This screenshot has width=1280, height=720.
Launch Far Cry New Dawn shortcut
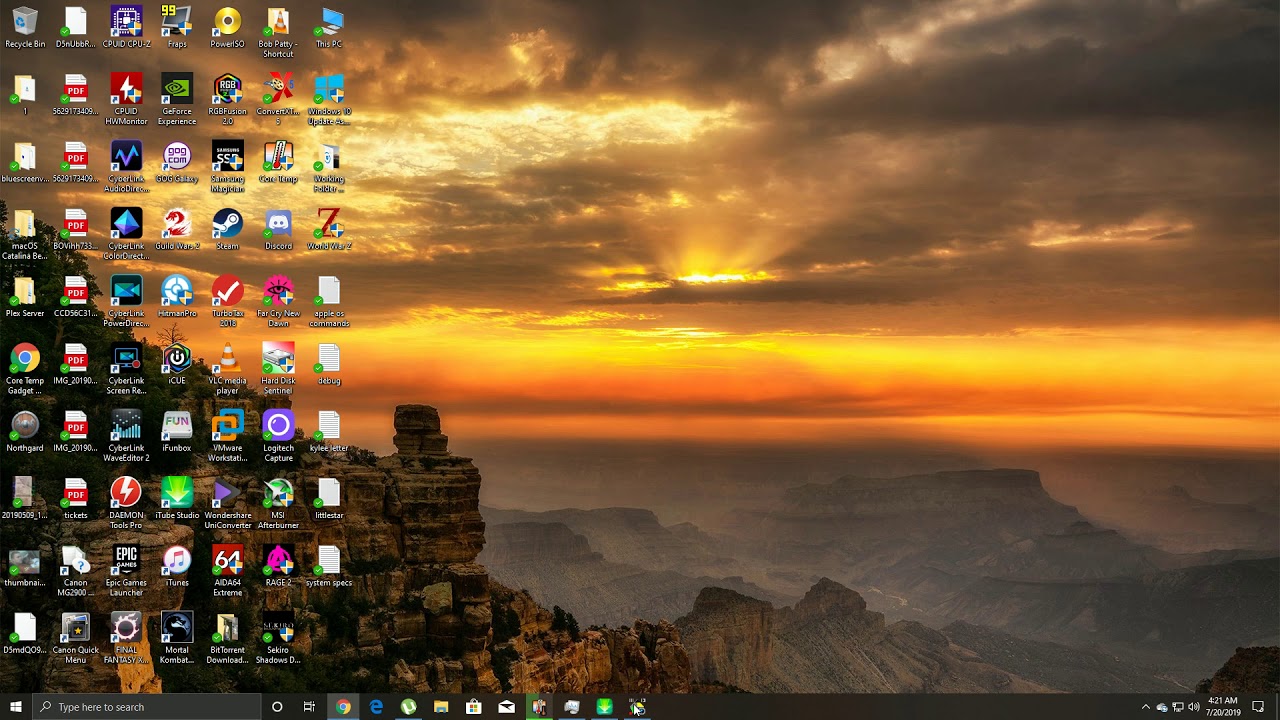coord(278,301)
